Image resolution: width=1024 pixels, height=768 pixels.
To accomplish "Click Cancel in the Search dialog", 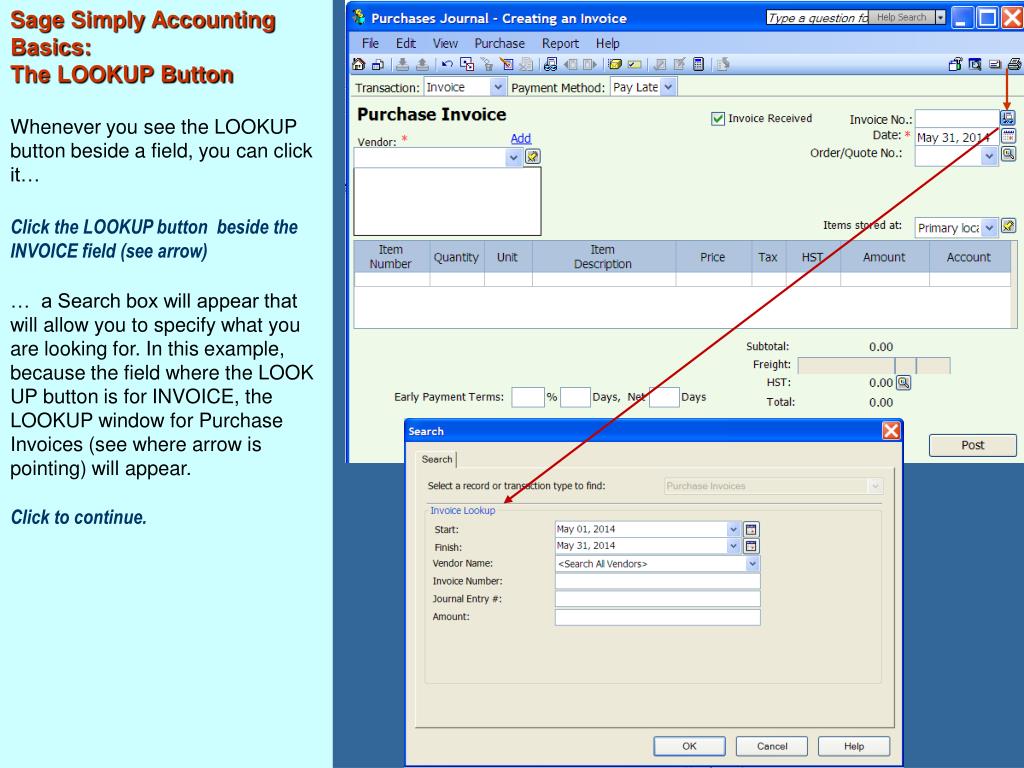I will tap(772, 746).
